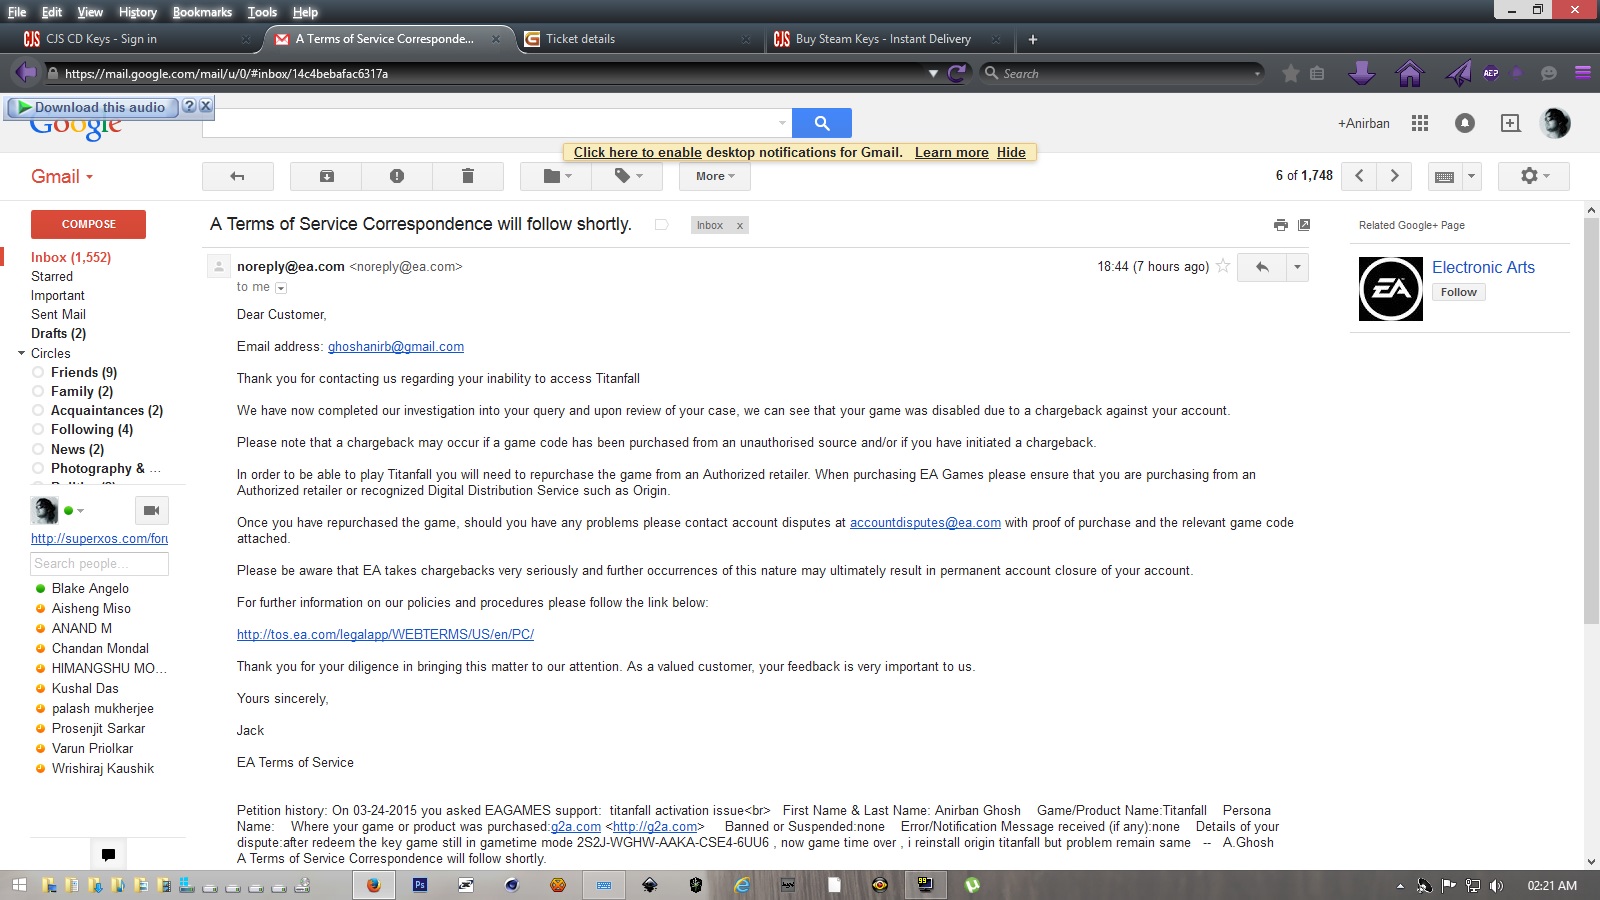Open chat with Kushal Das
Viewport: 1600px width, 900px height.
pyautogui.click(x=85, y=688)
